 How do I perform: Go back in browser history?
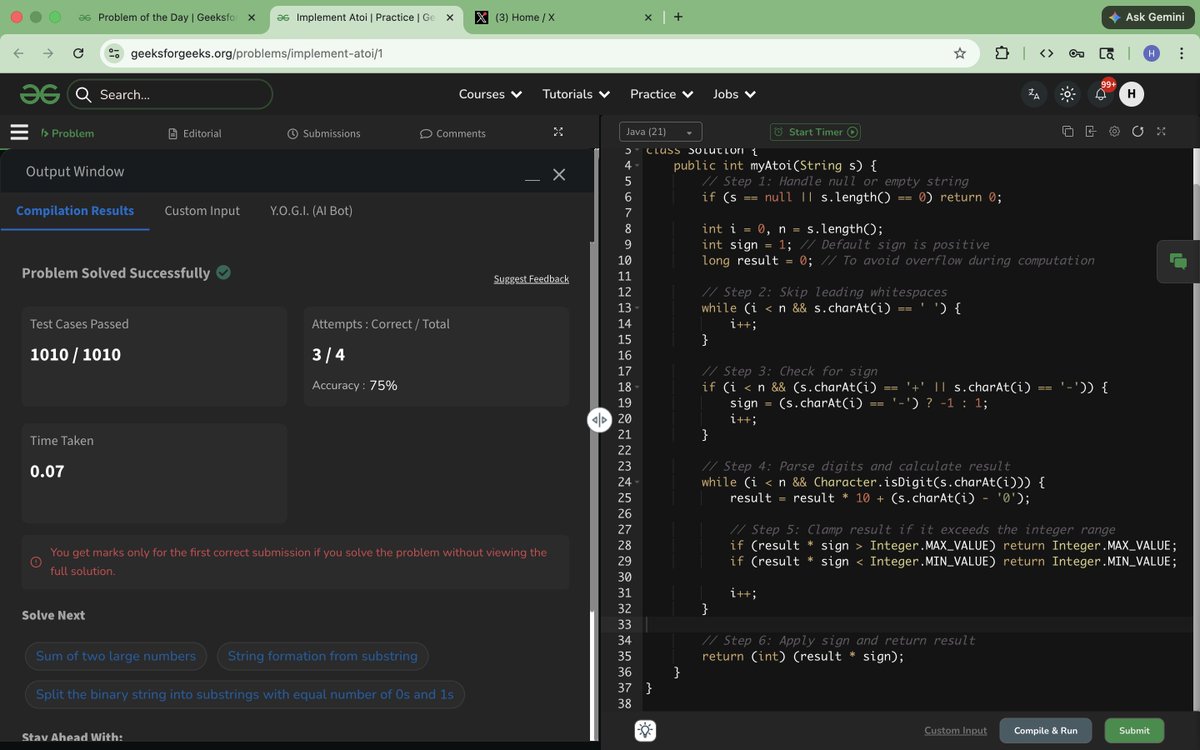pyautogui.click(x=20, y=53)
